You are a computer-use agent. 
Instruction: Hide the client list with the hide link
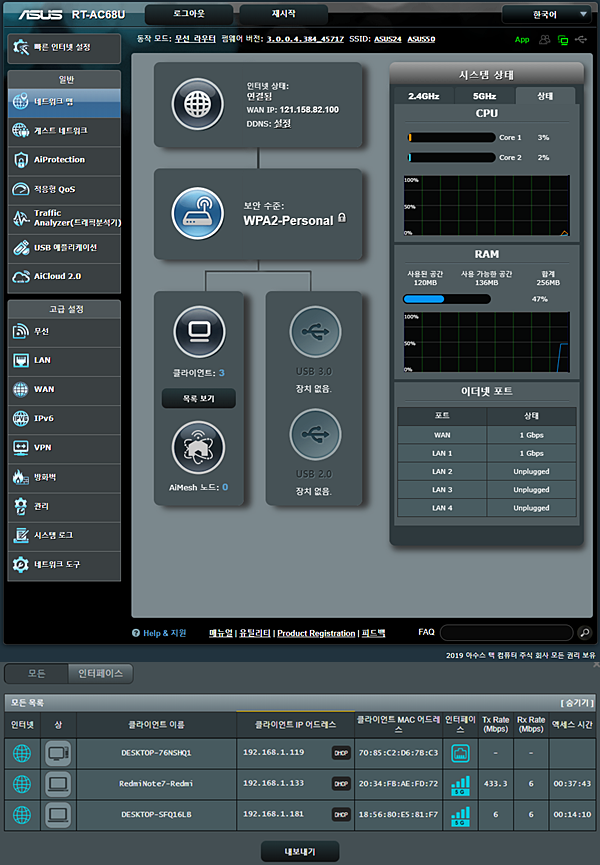coord(577,703)
